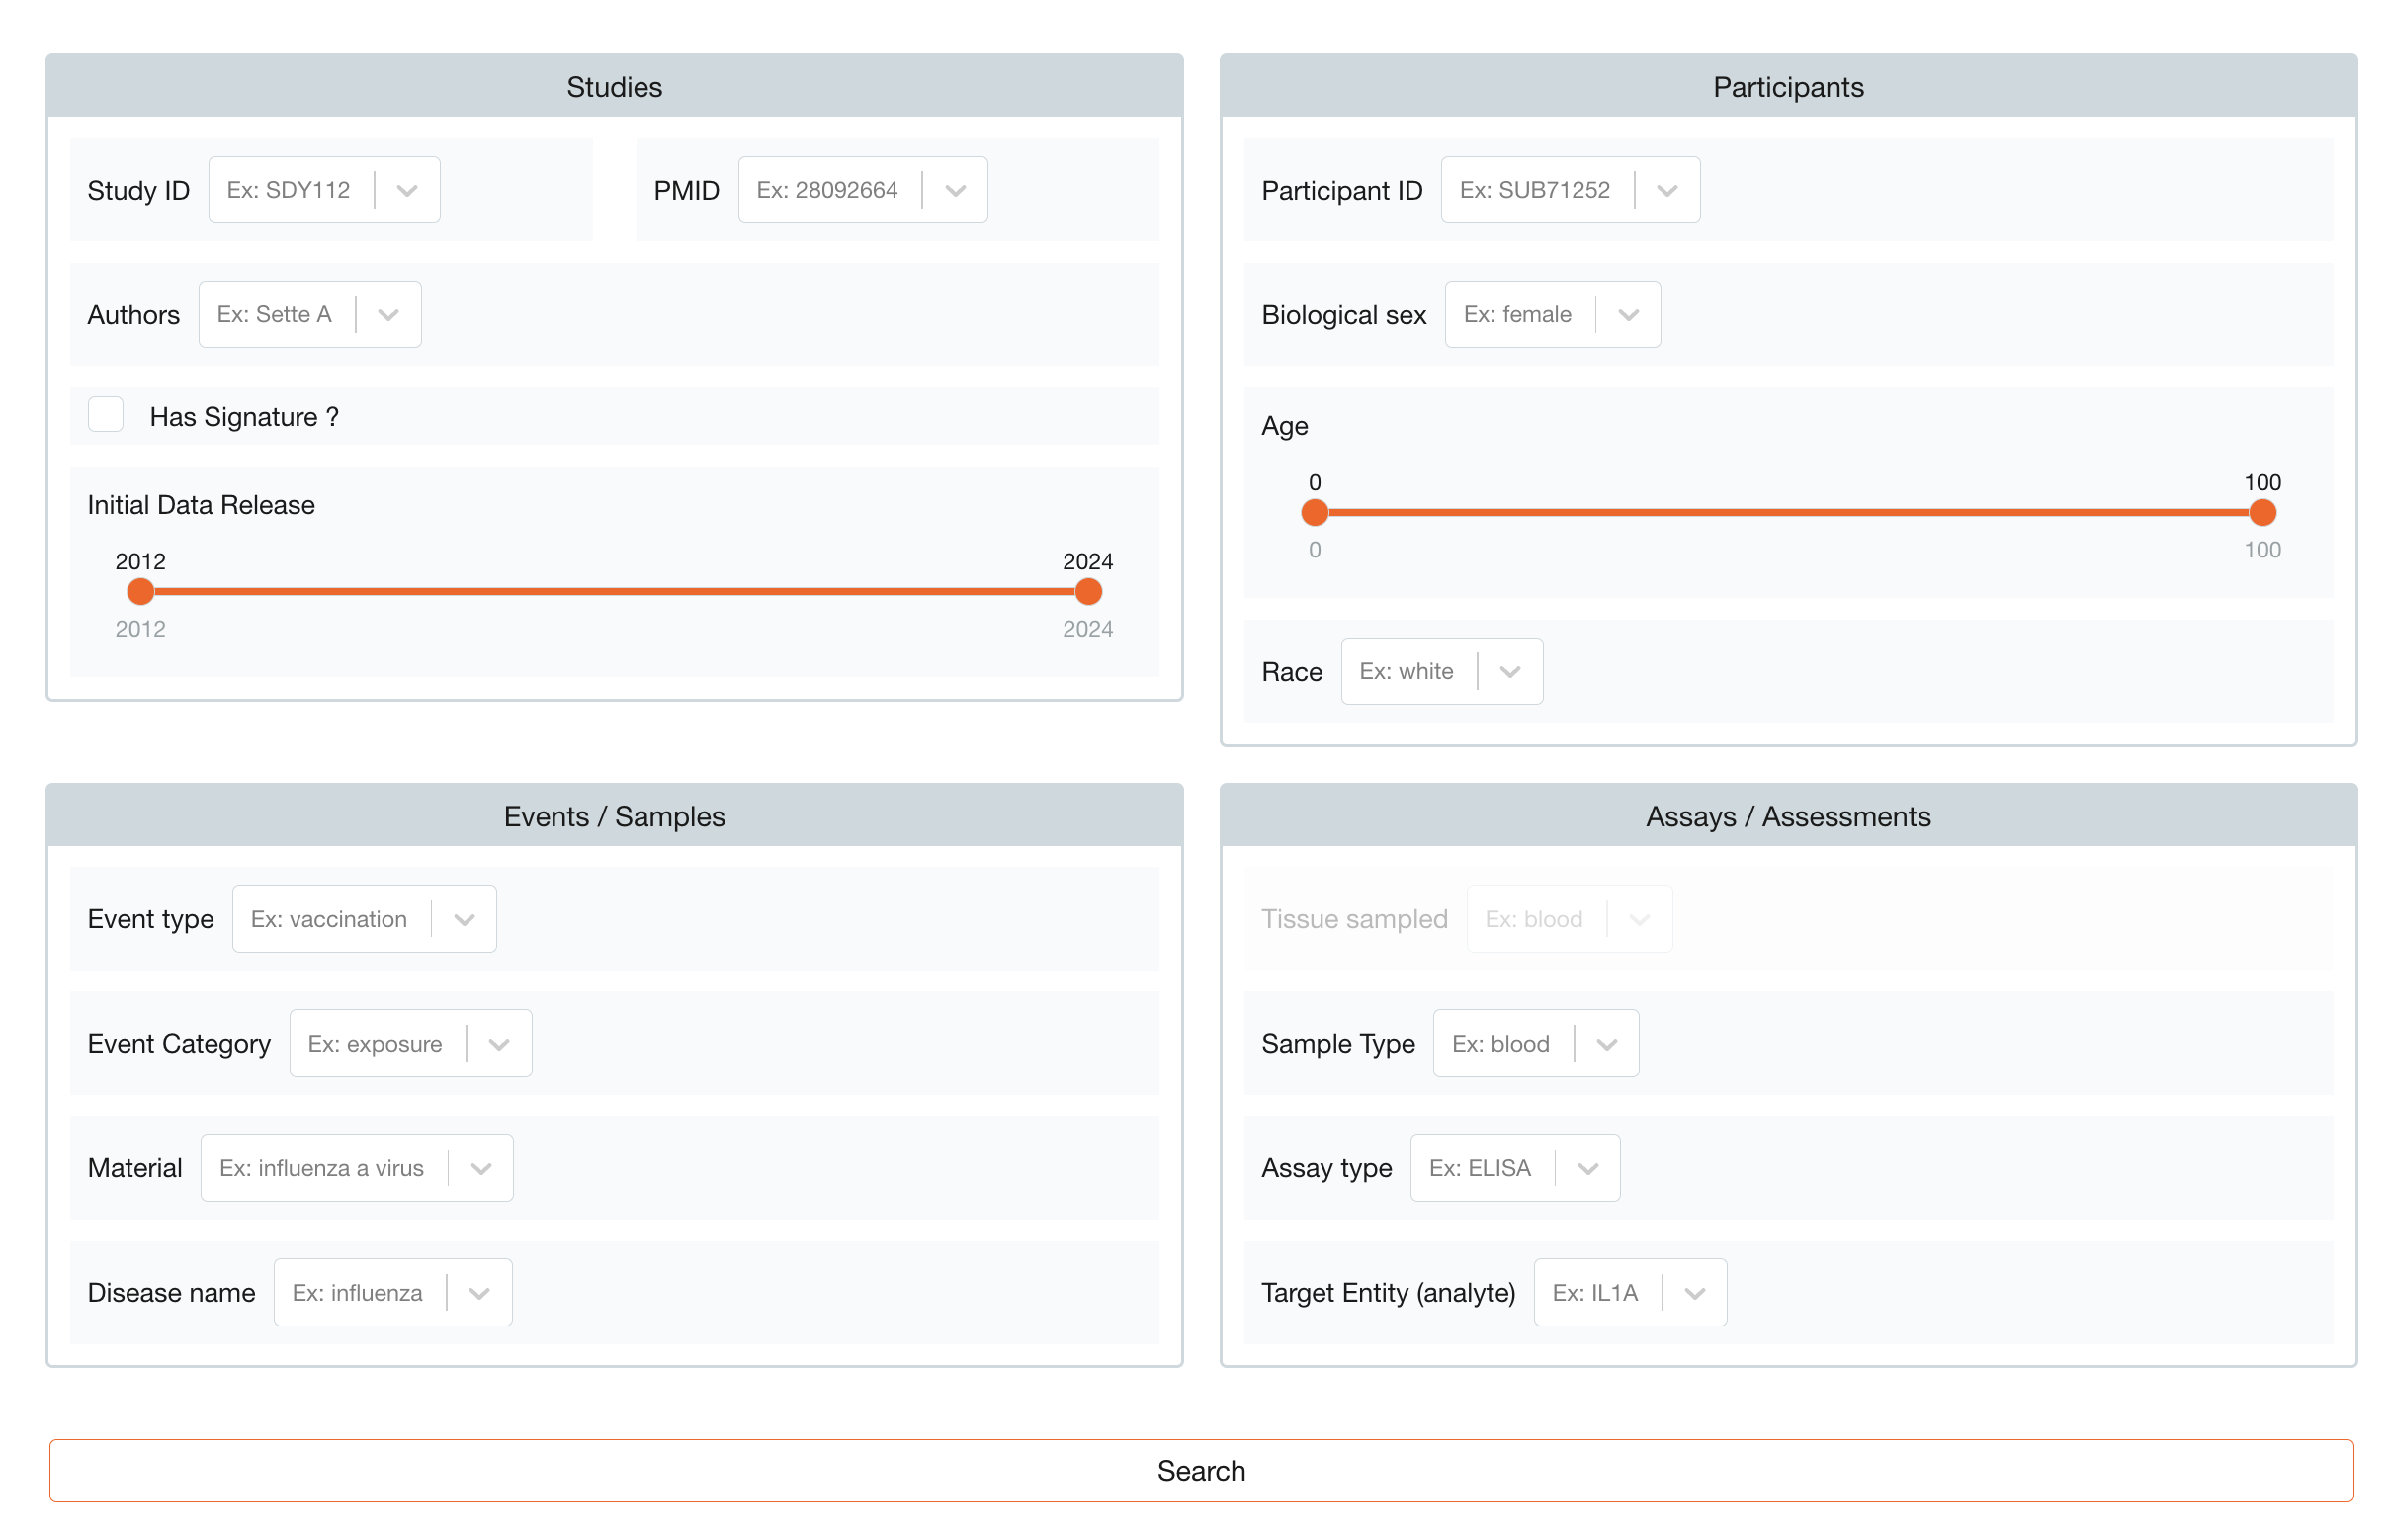This screenshot has height=1540, width=2388.
Task: Click the 2024 Initial Data Release slider handle
Action: [1088, 592]
